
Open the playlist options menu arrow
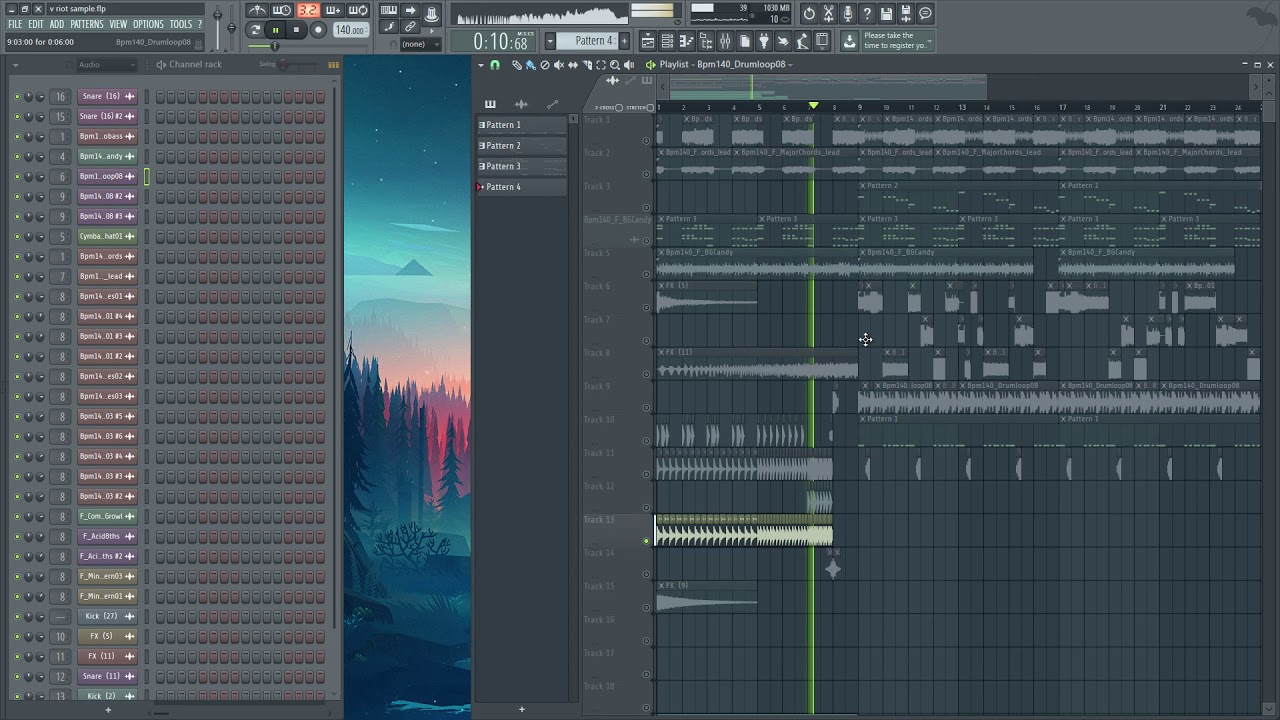481,64
